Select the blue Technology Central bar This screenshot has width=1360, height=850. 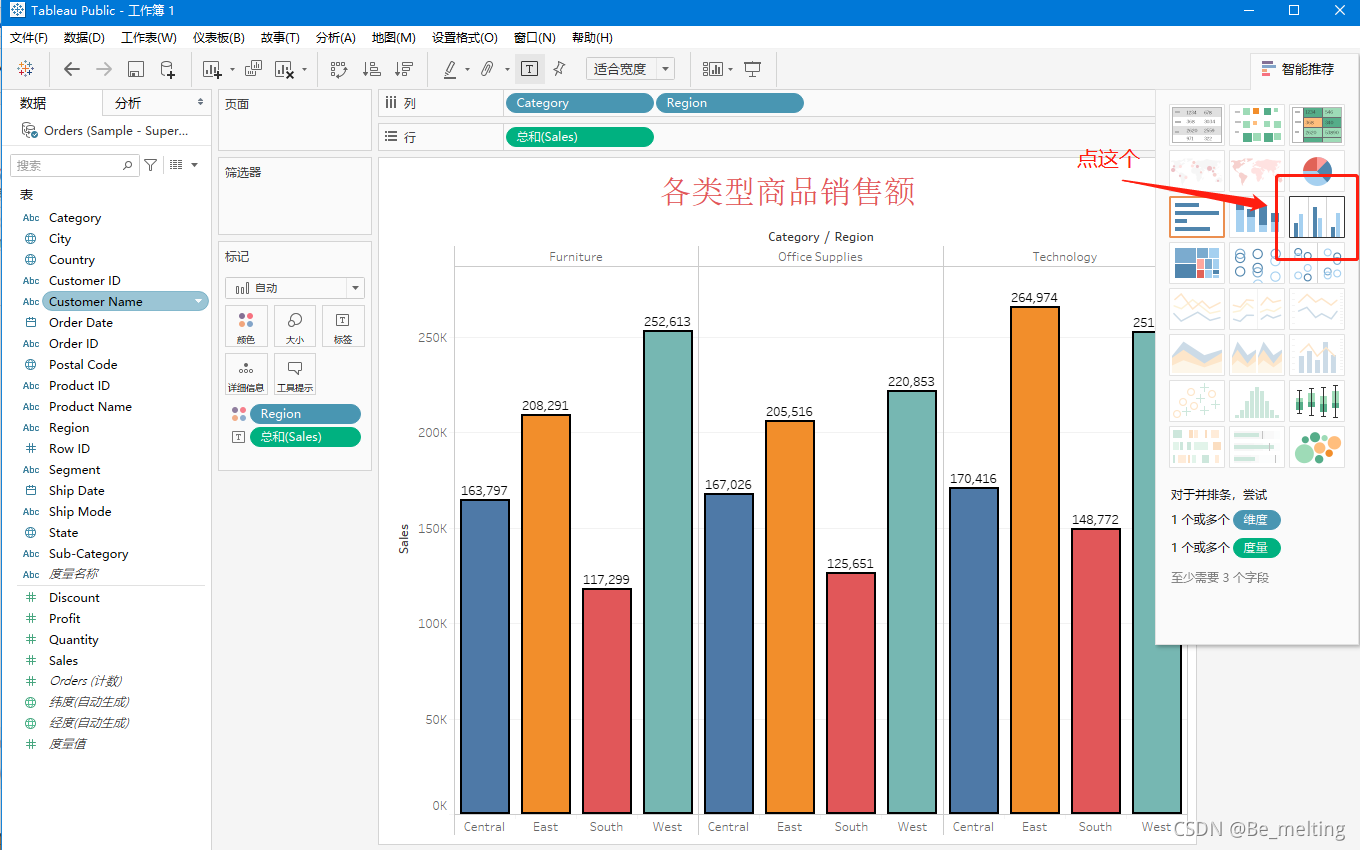(x=973, y=650)
